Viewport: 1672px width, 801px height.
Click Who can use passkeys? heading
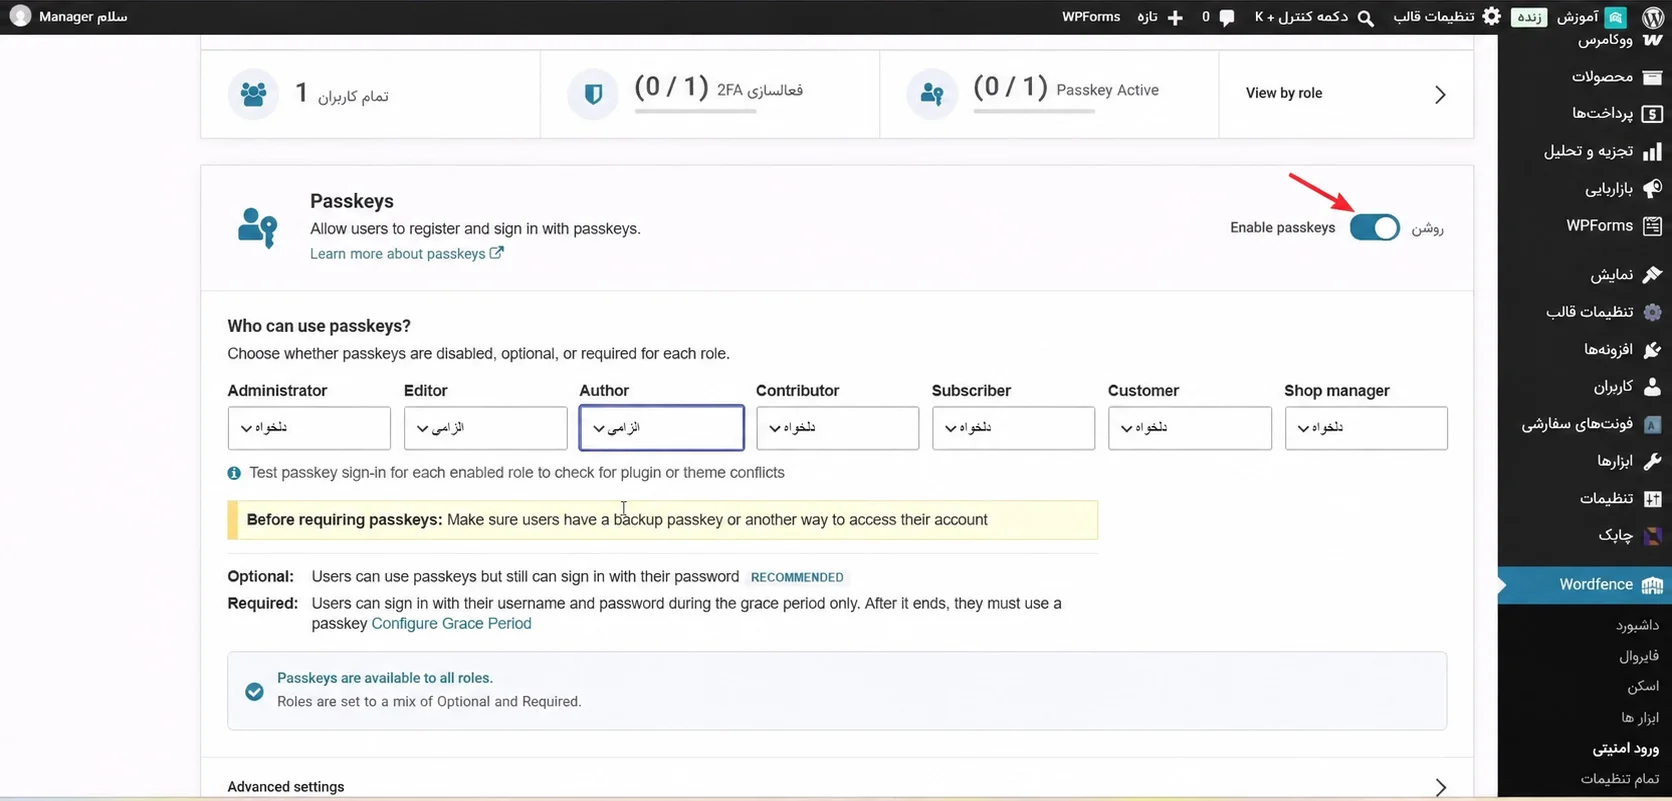click(x=319, y=326)
